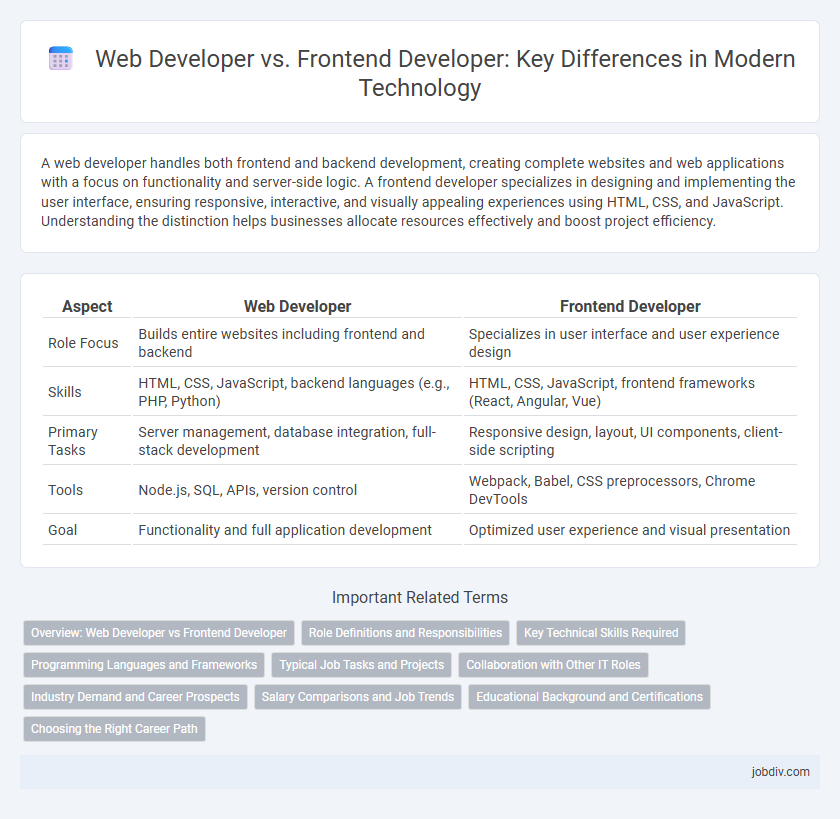The image size is (840, 819).
Task: Click the 'Important Related Terms' heading
Action: pyautogui.click(x=419, y=597)
